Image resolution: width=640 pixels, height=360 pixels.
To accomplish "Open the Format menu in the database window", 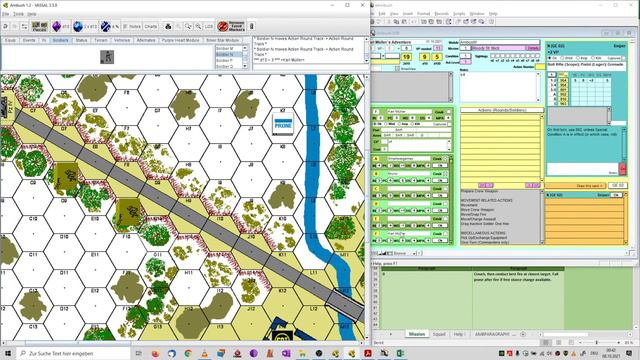I will [x=423, y=13].
